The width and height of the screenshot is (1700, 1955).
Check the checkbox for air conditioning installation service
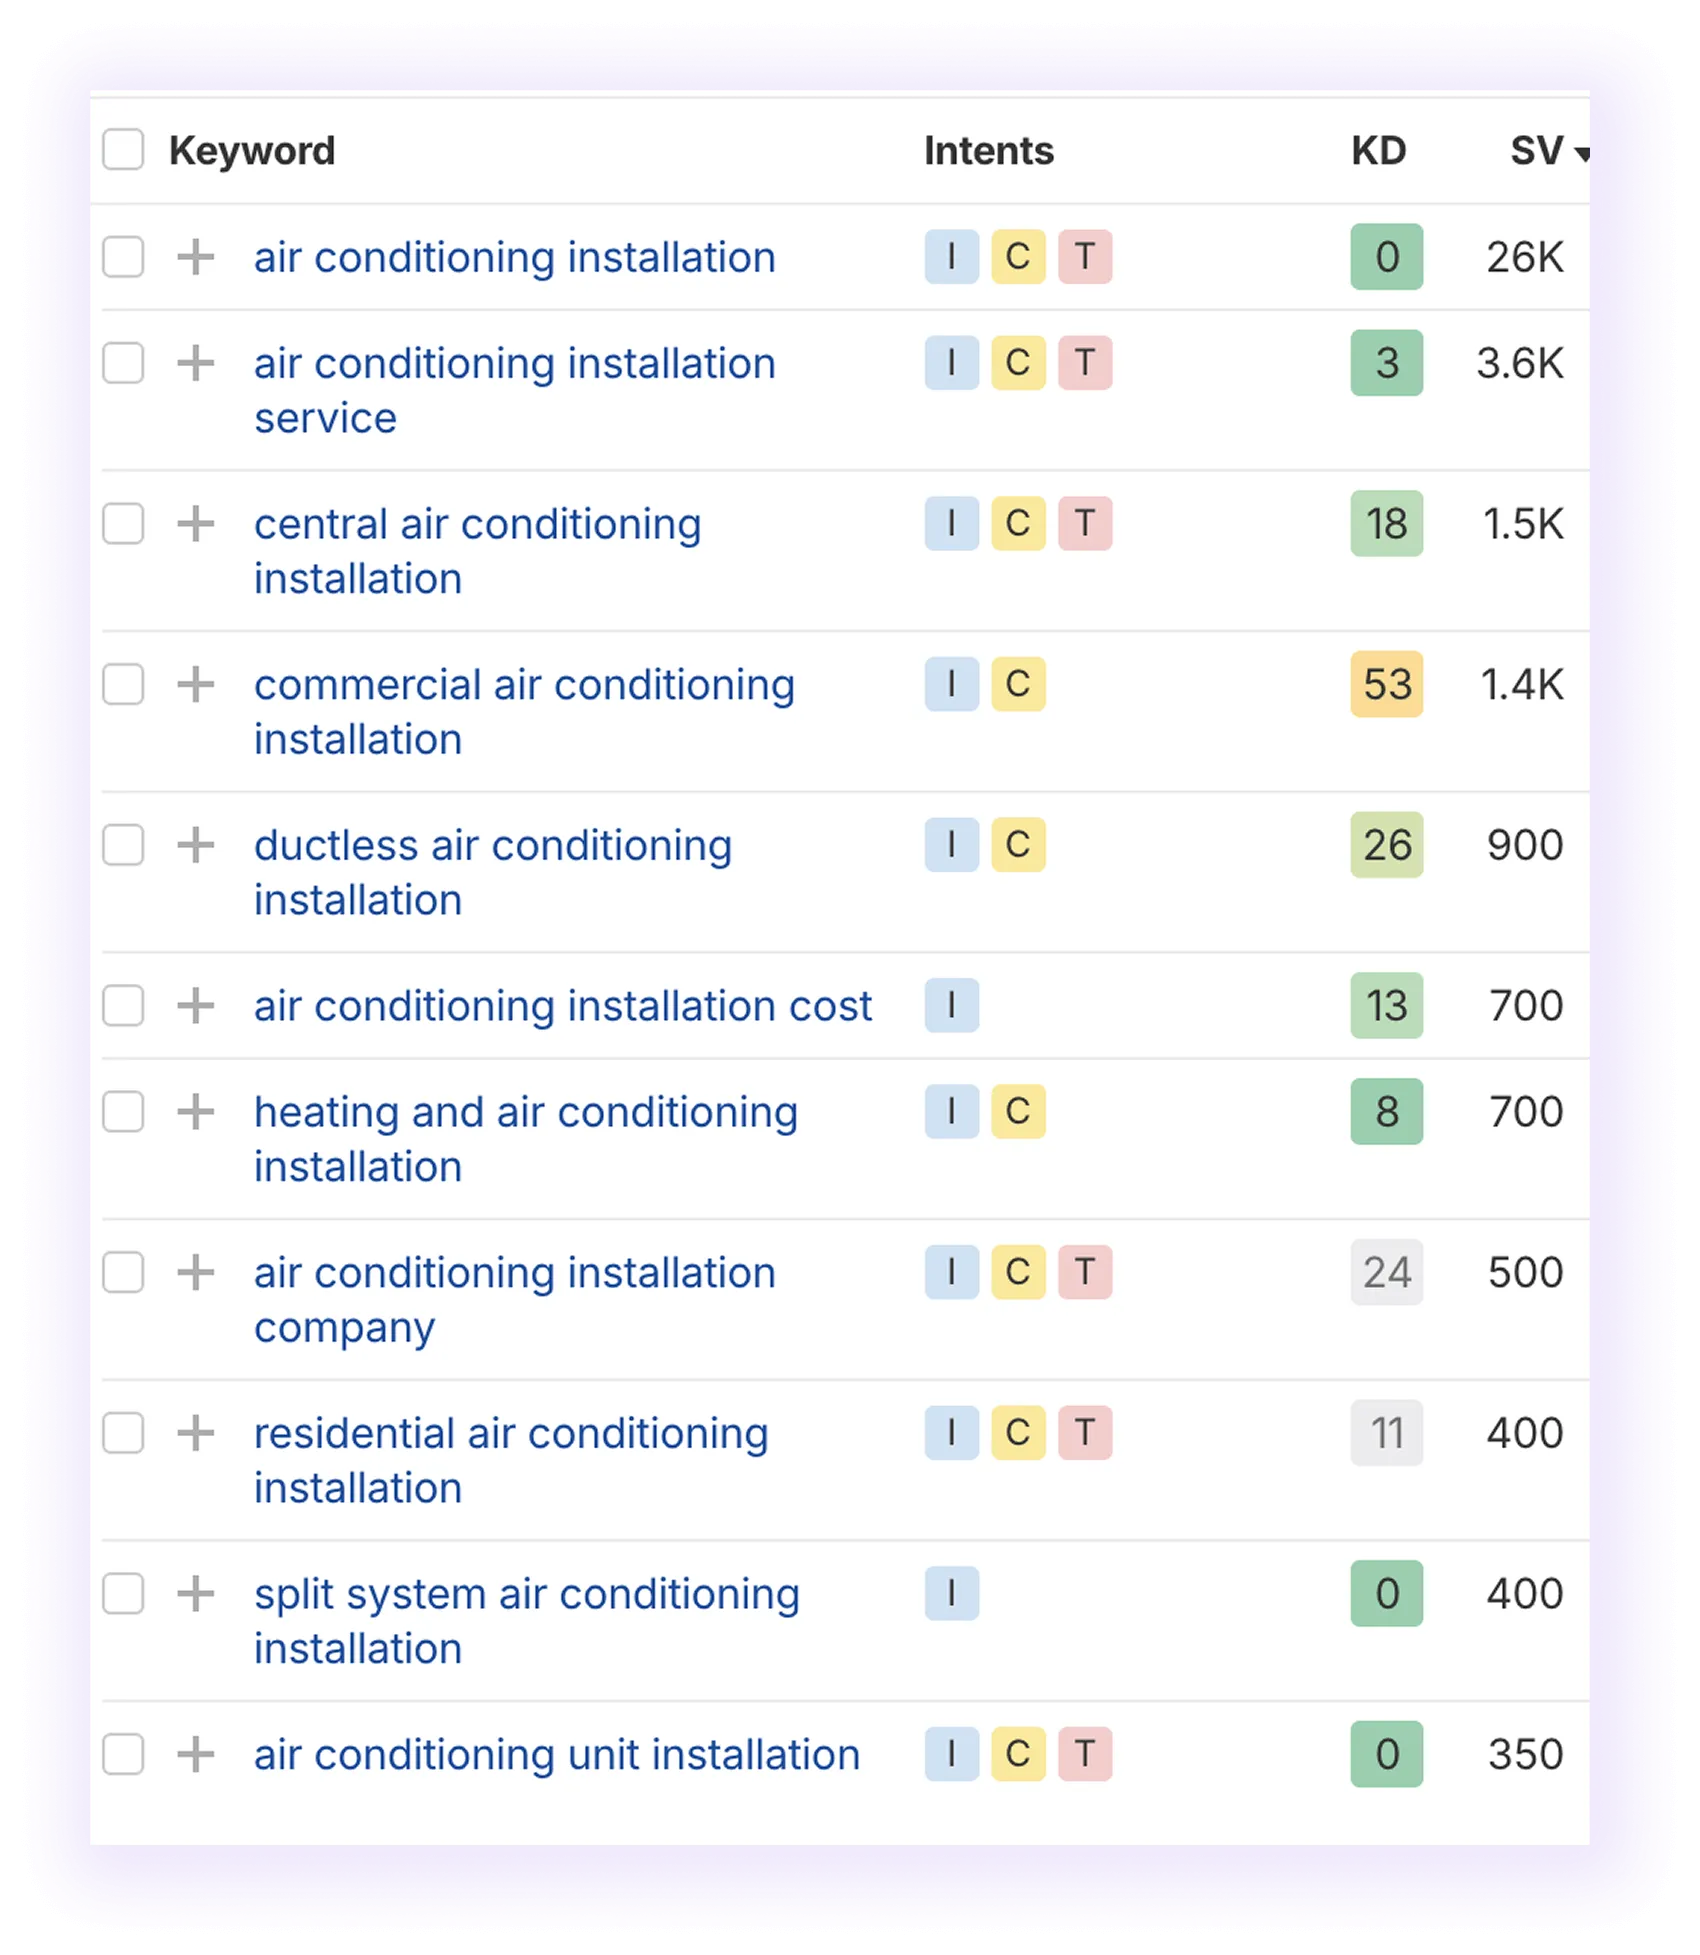pos(122,363)
